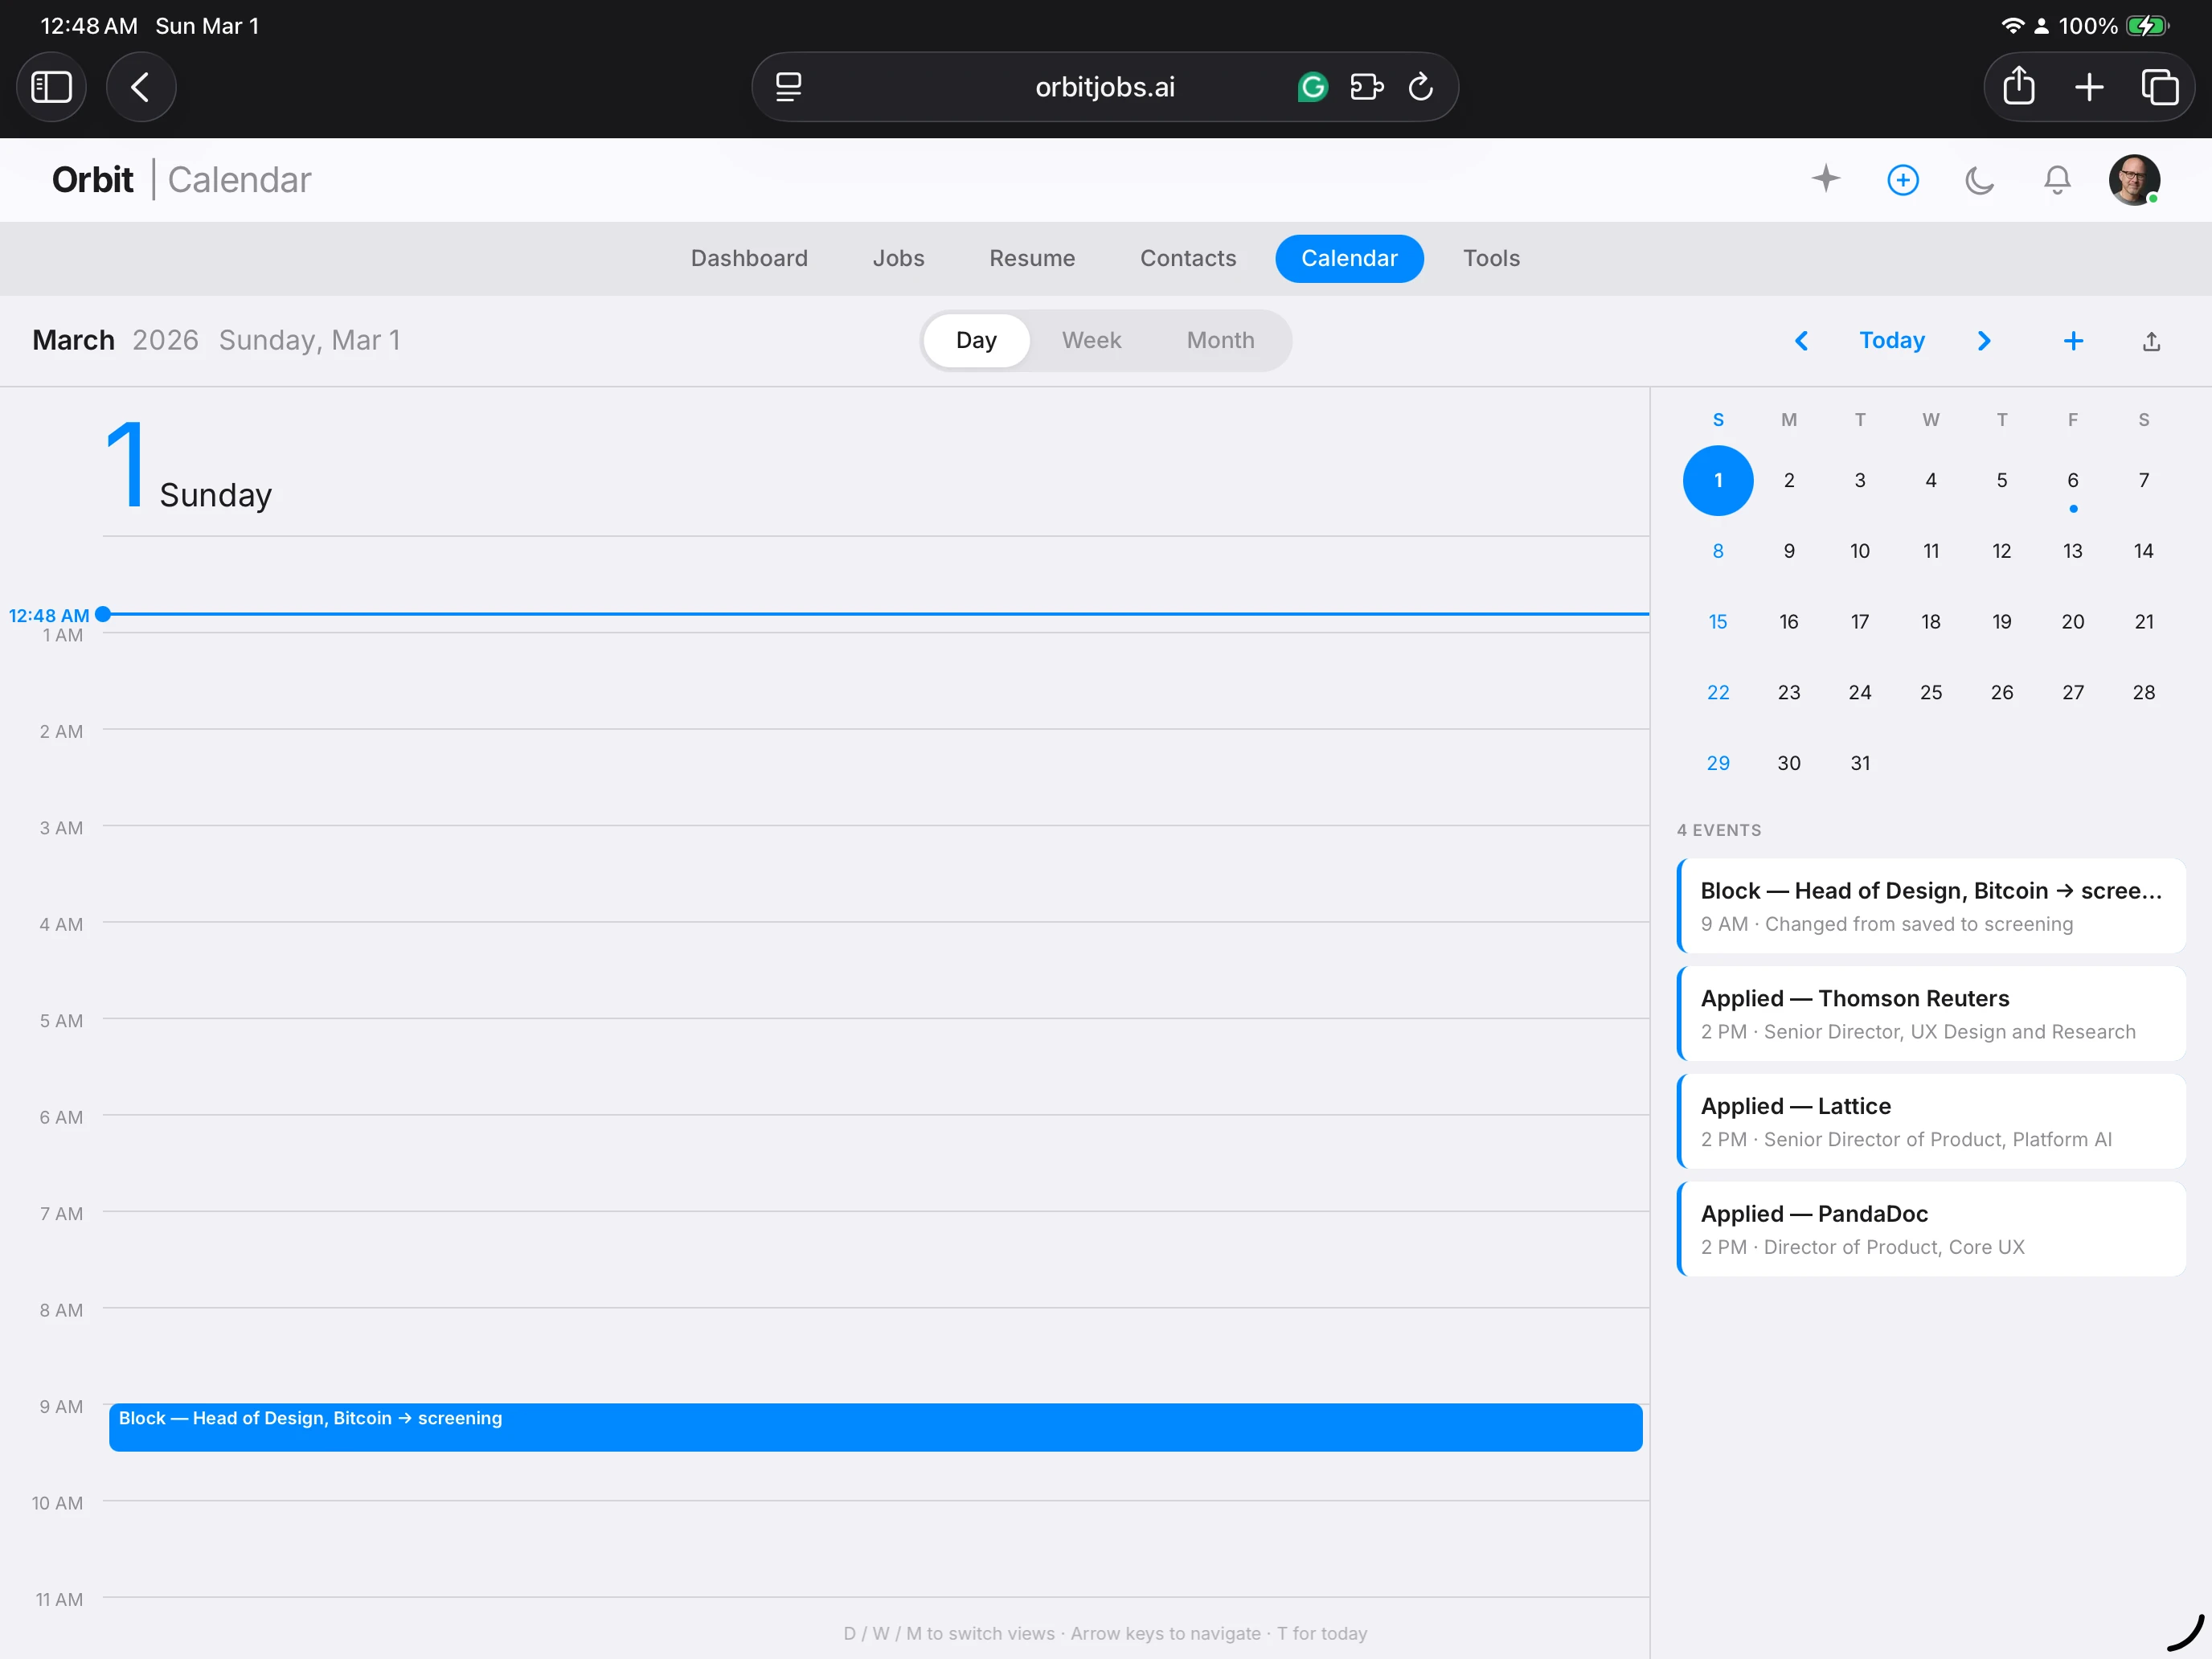This screenshot has height=1659, width=2212.
Task: Open the user profile avatar
Action: coord(2133,180)
